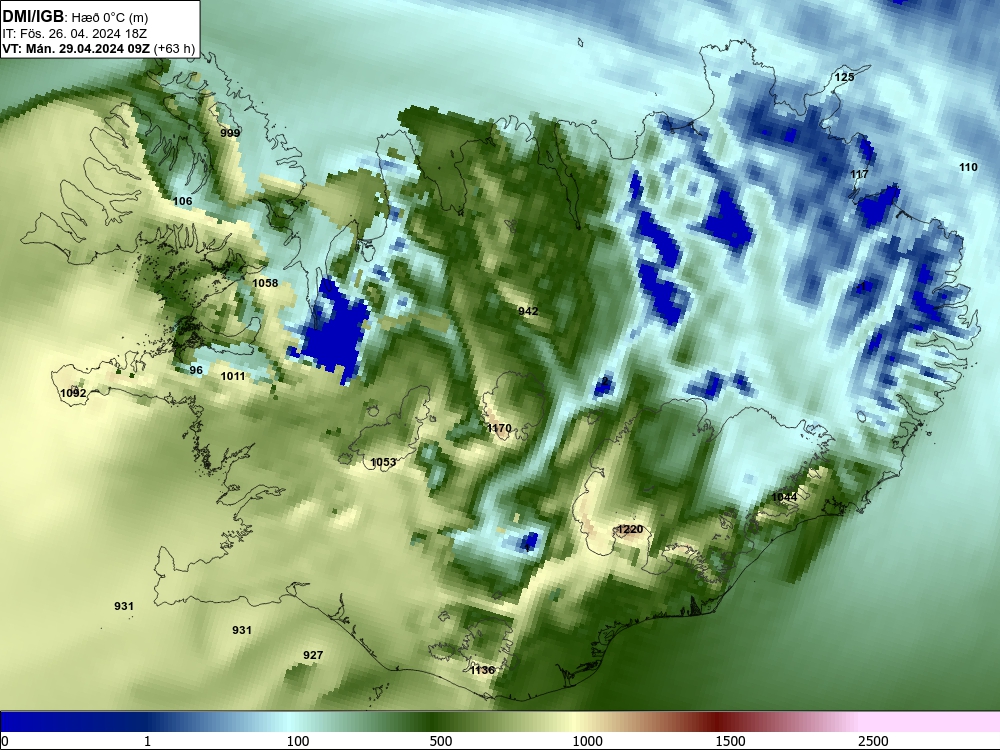Click the 106 value label

pos(182,201)
